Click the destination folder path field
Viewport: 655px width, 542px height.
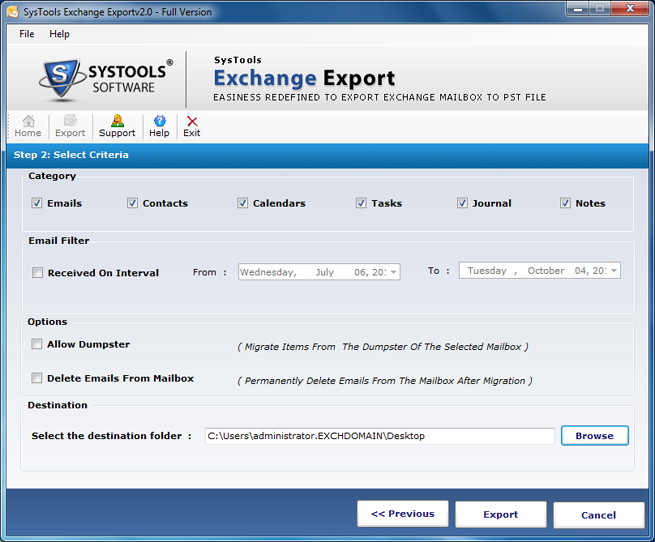379,436
